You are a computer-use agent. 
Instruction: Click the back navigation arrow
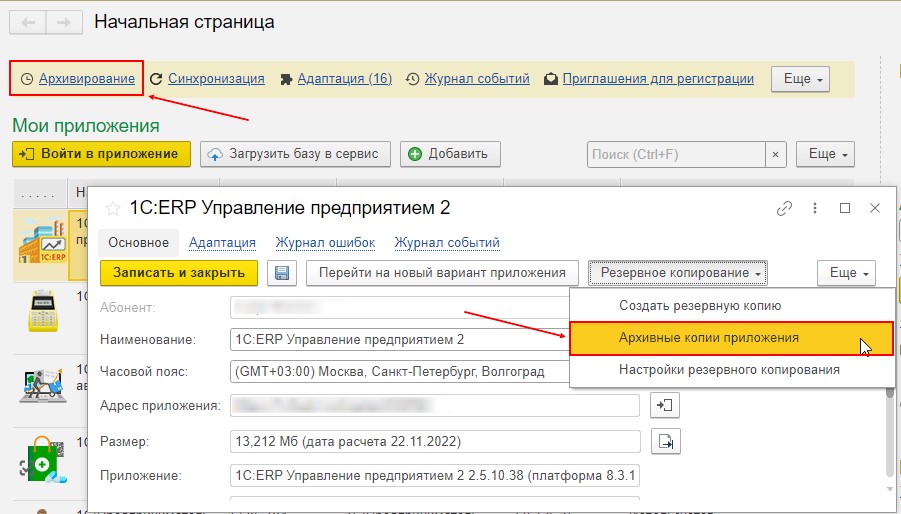click(x=28, y=23)
